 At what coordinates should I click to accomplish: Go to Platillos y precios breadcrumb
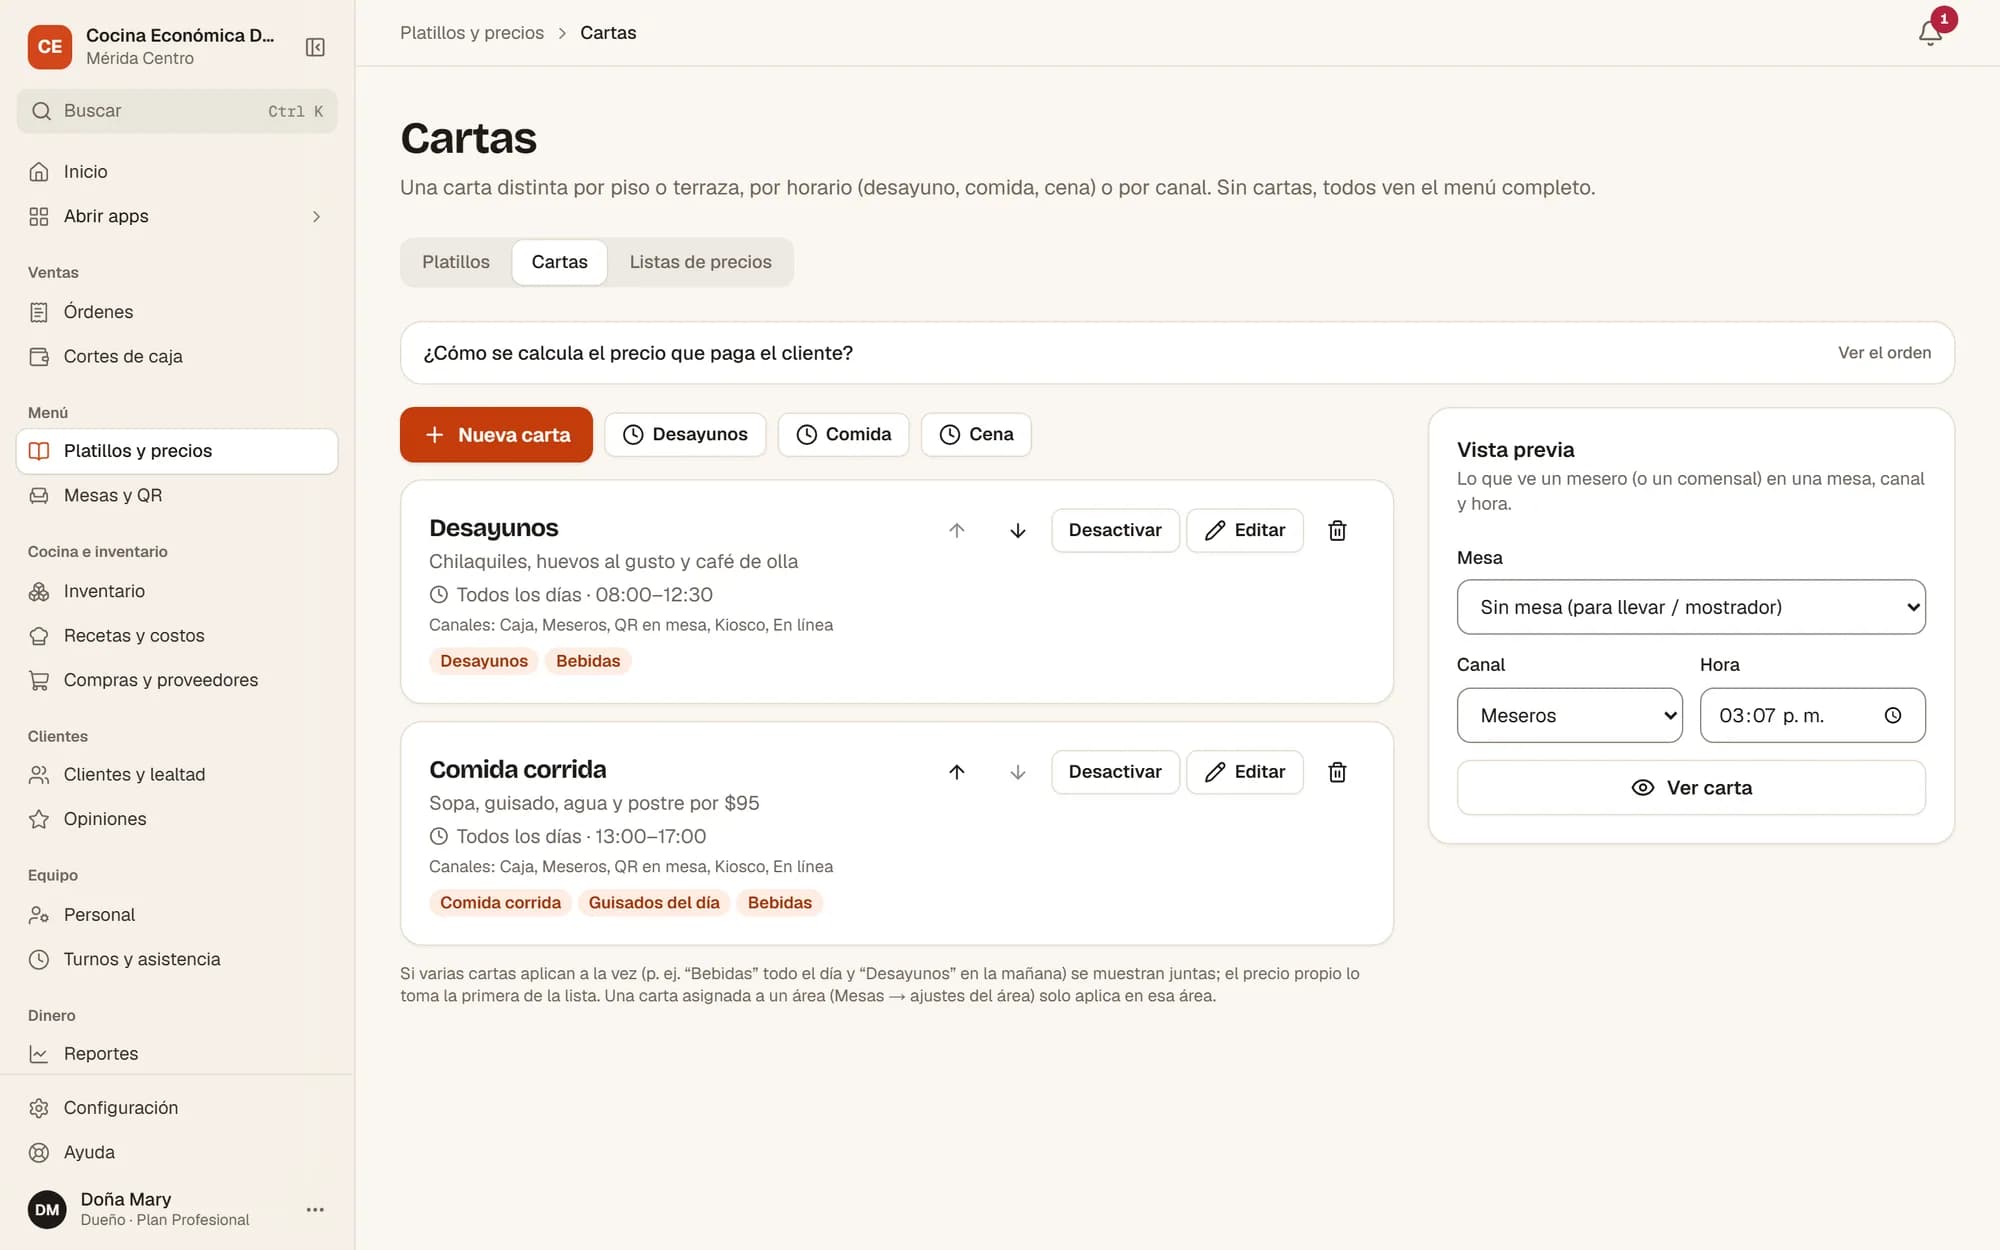[x=472, y=33]
